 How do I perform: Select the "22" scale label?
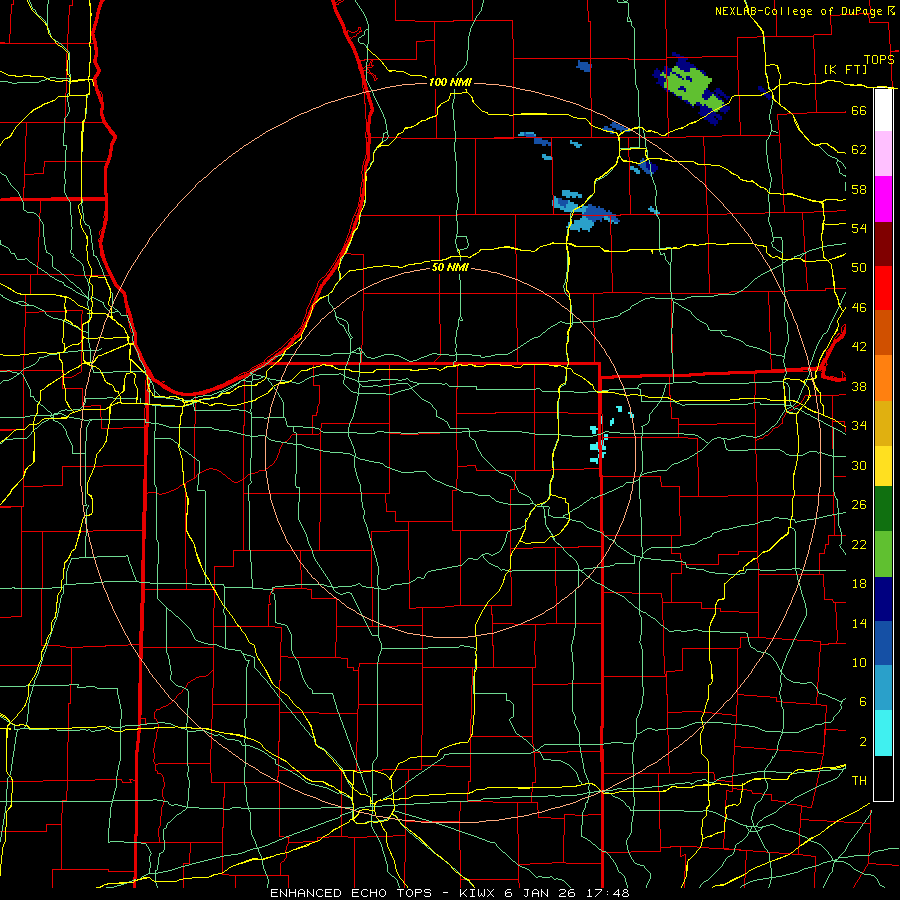(859, 544)
